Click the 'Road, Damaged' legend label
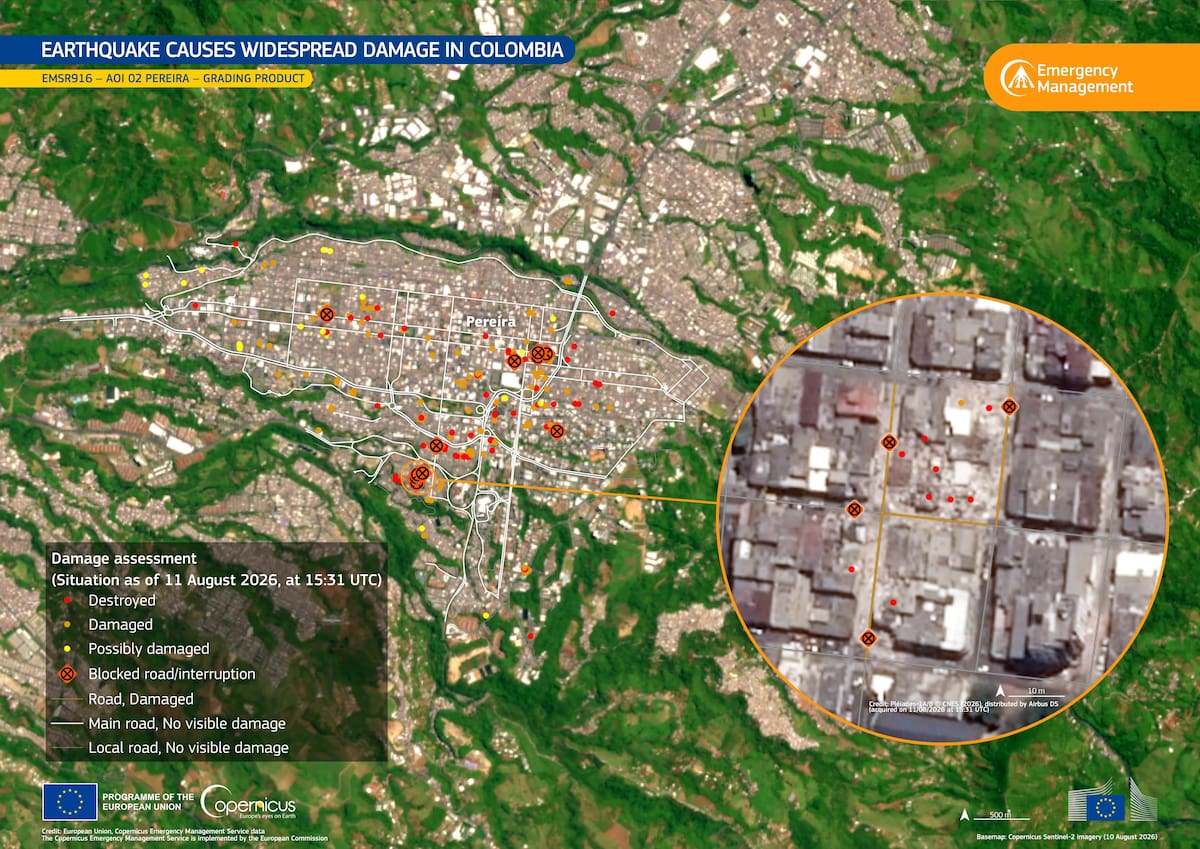This screenshot has width=1200, height=849. (x=141, y=699)
